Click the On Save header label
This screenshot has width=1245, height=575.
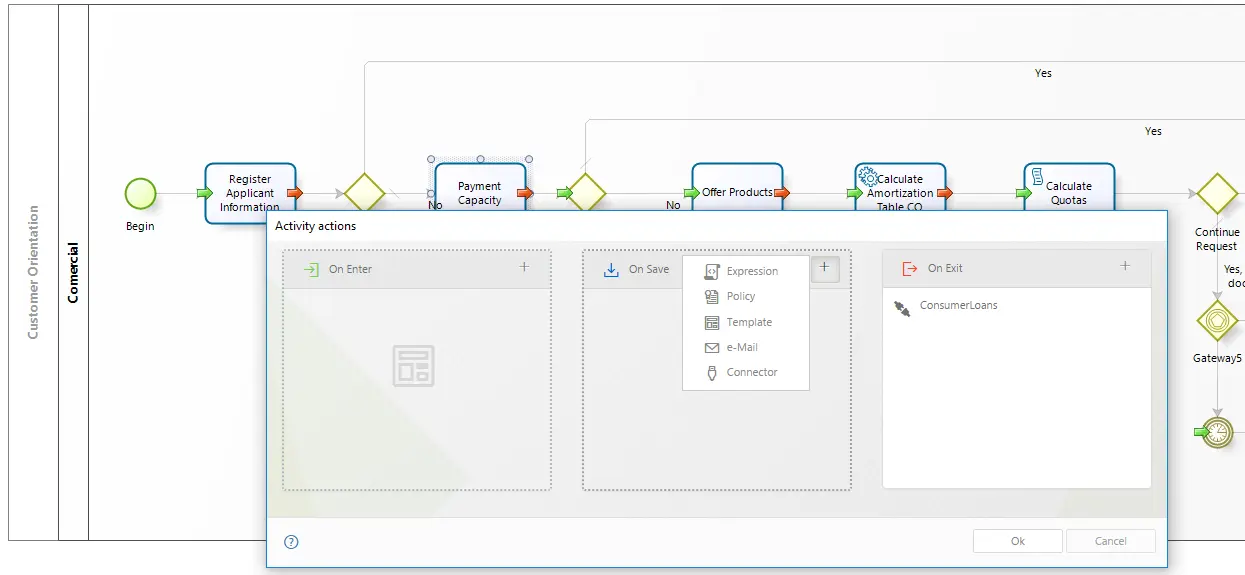649,269
